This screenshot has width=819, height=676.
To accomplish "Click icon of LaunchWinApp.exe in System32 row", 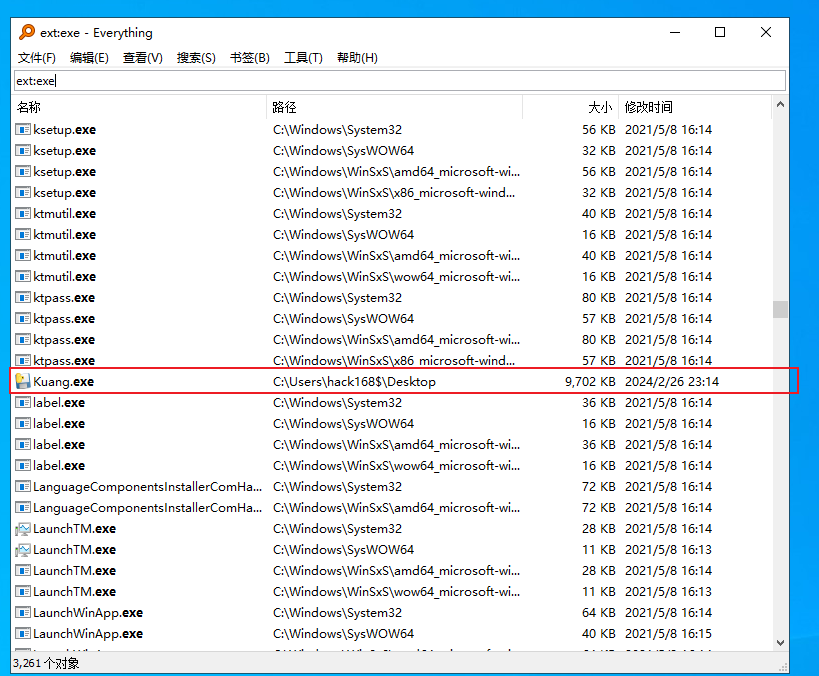I will 22,613.
